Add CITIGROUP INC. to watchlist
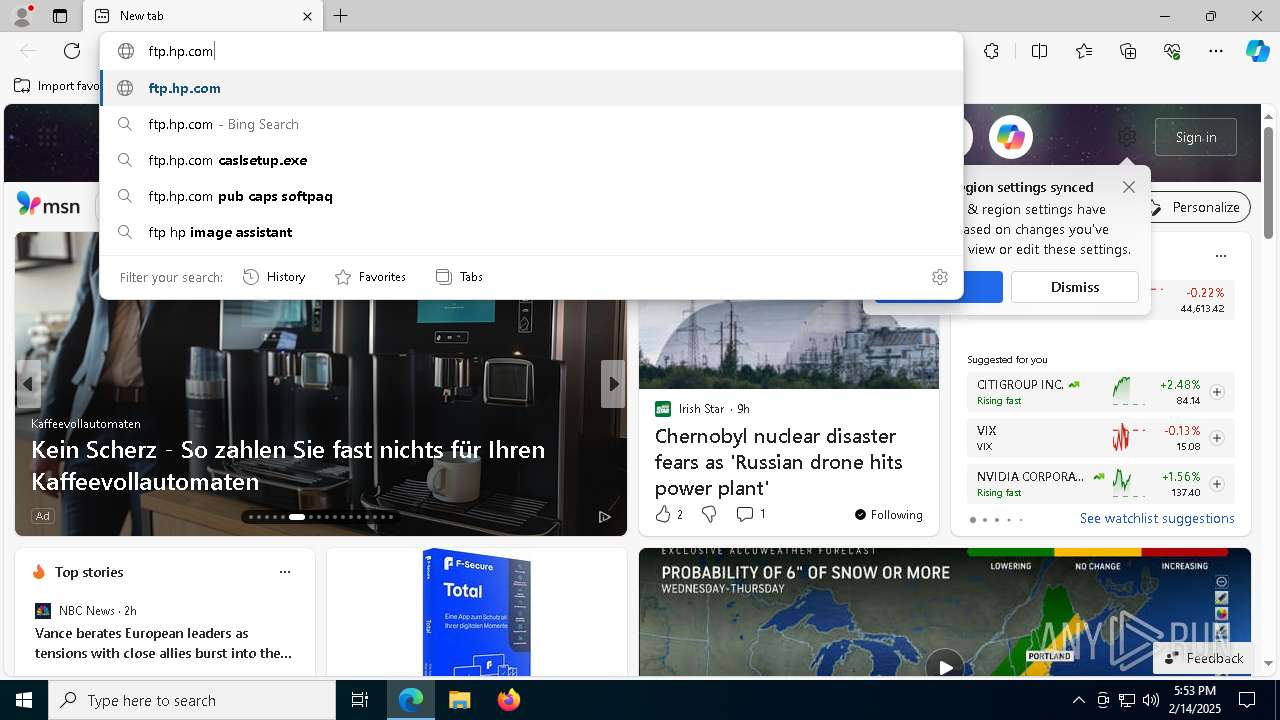 (1217, 392)
